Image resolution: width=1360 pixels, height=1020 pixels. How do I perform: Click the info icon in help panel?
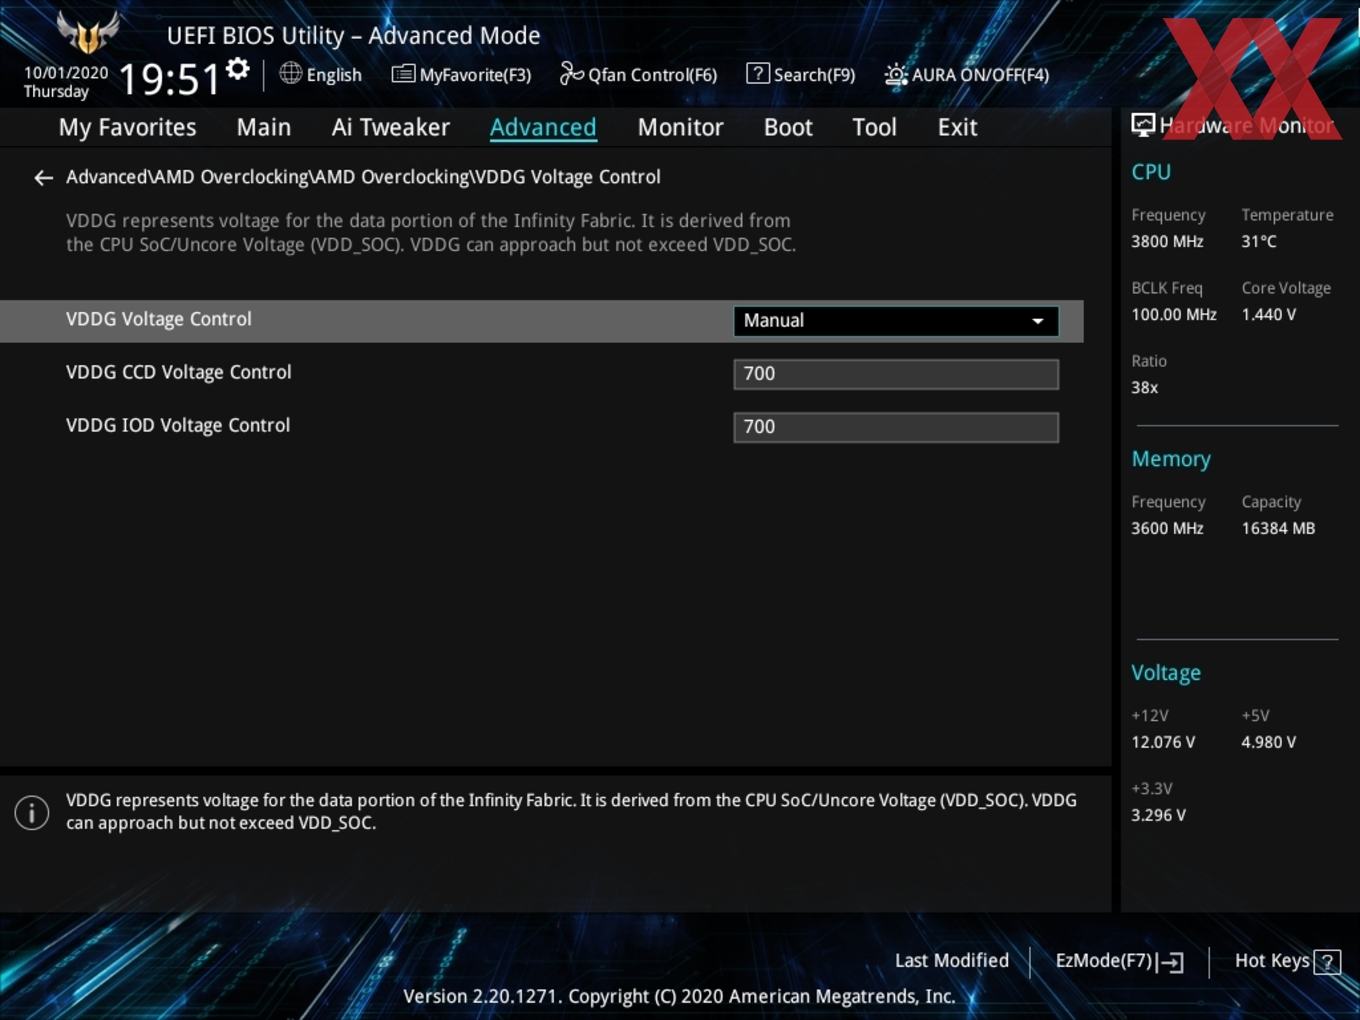click(32, 812)
